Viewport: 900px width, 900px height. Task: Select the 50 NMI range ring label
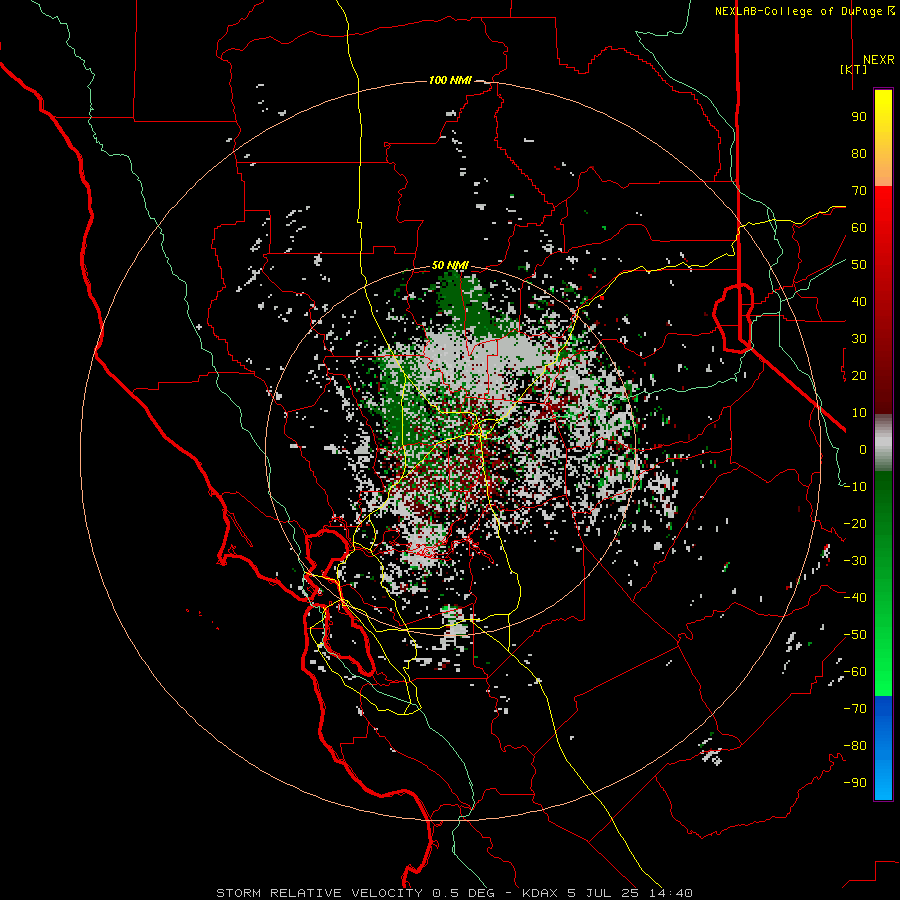(x=450, y=265)
